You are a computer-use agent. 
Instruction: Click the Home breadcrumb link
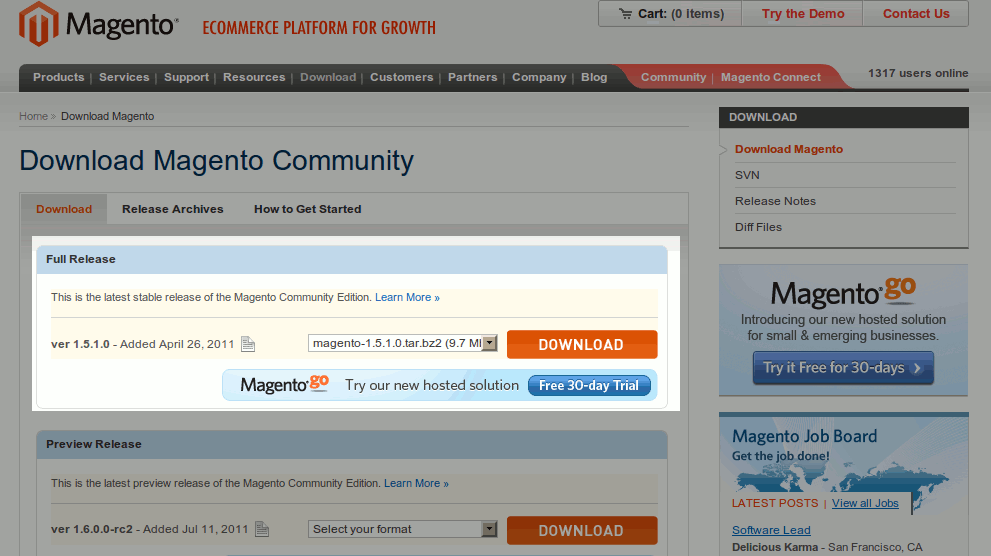tap(33, 116)
